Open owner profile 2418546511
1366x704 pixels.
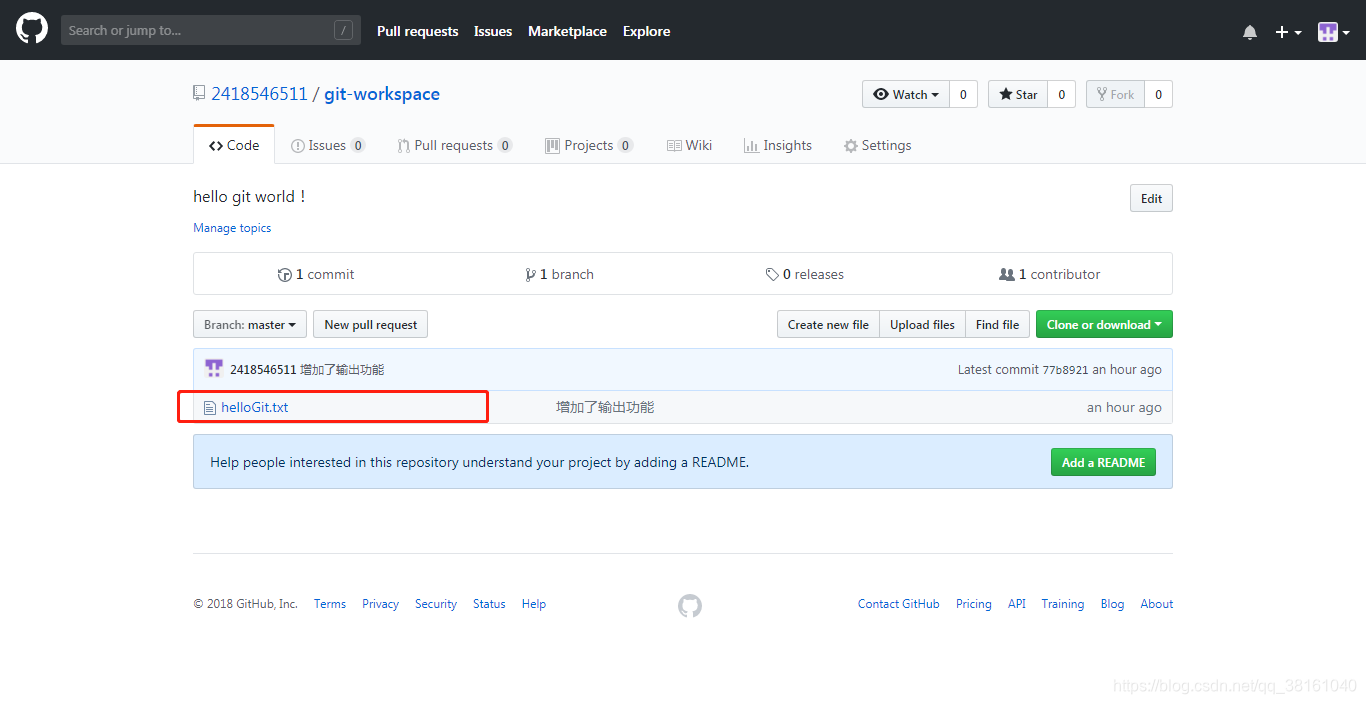(259, 94)
